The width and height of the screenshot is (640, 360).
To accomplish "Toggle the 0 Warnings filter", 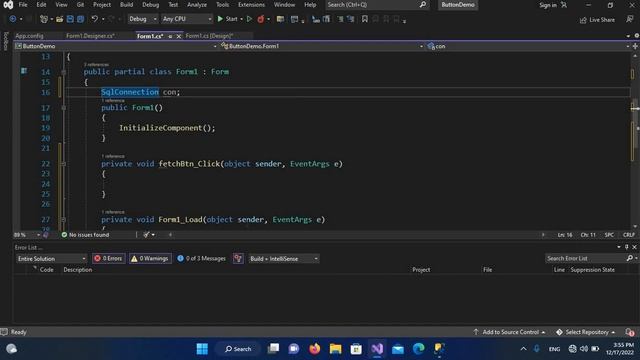I will (150, 258).
